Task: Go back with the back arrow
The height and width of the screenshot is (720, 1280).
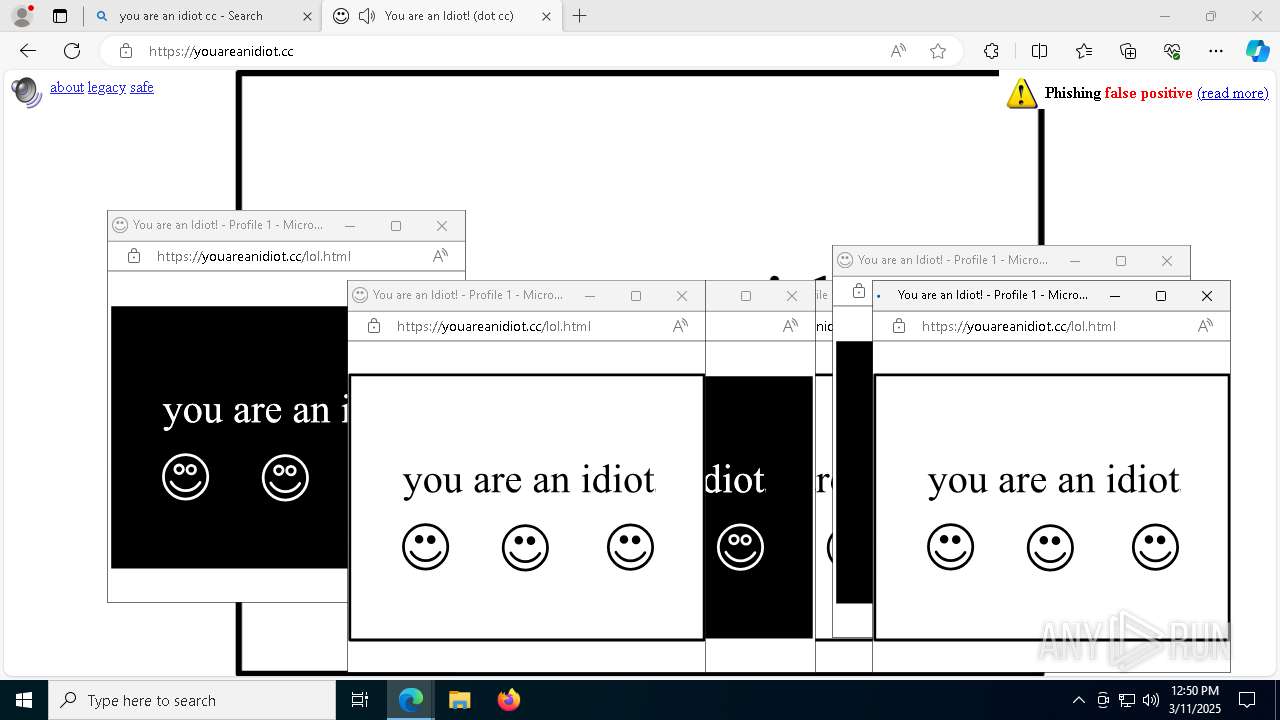Action: pos(28,51)
